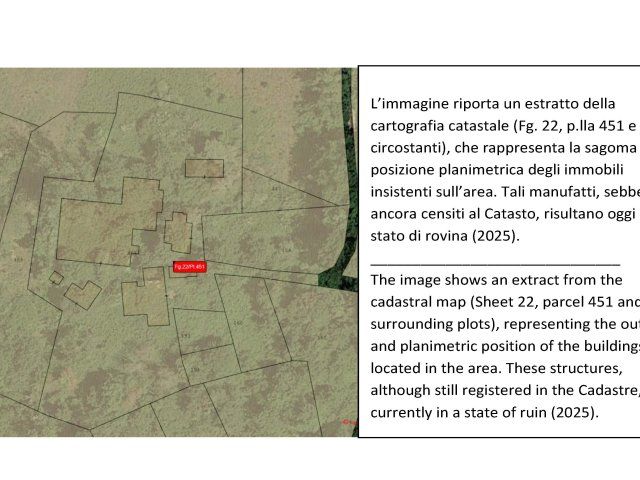This screenshot has height=480, width=640.
Task: Click the red Fg.22/Pt.451 parcel label
Action: [188, 267]
